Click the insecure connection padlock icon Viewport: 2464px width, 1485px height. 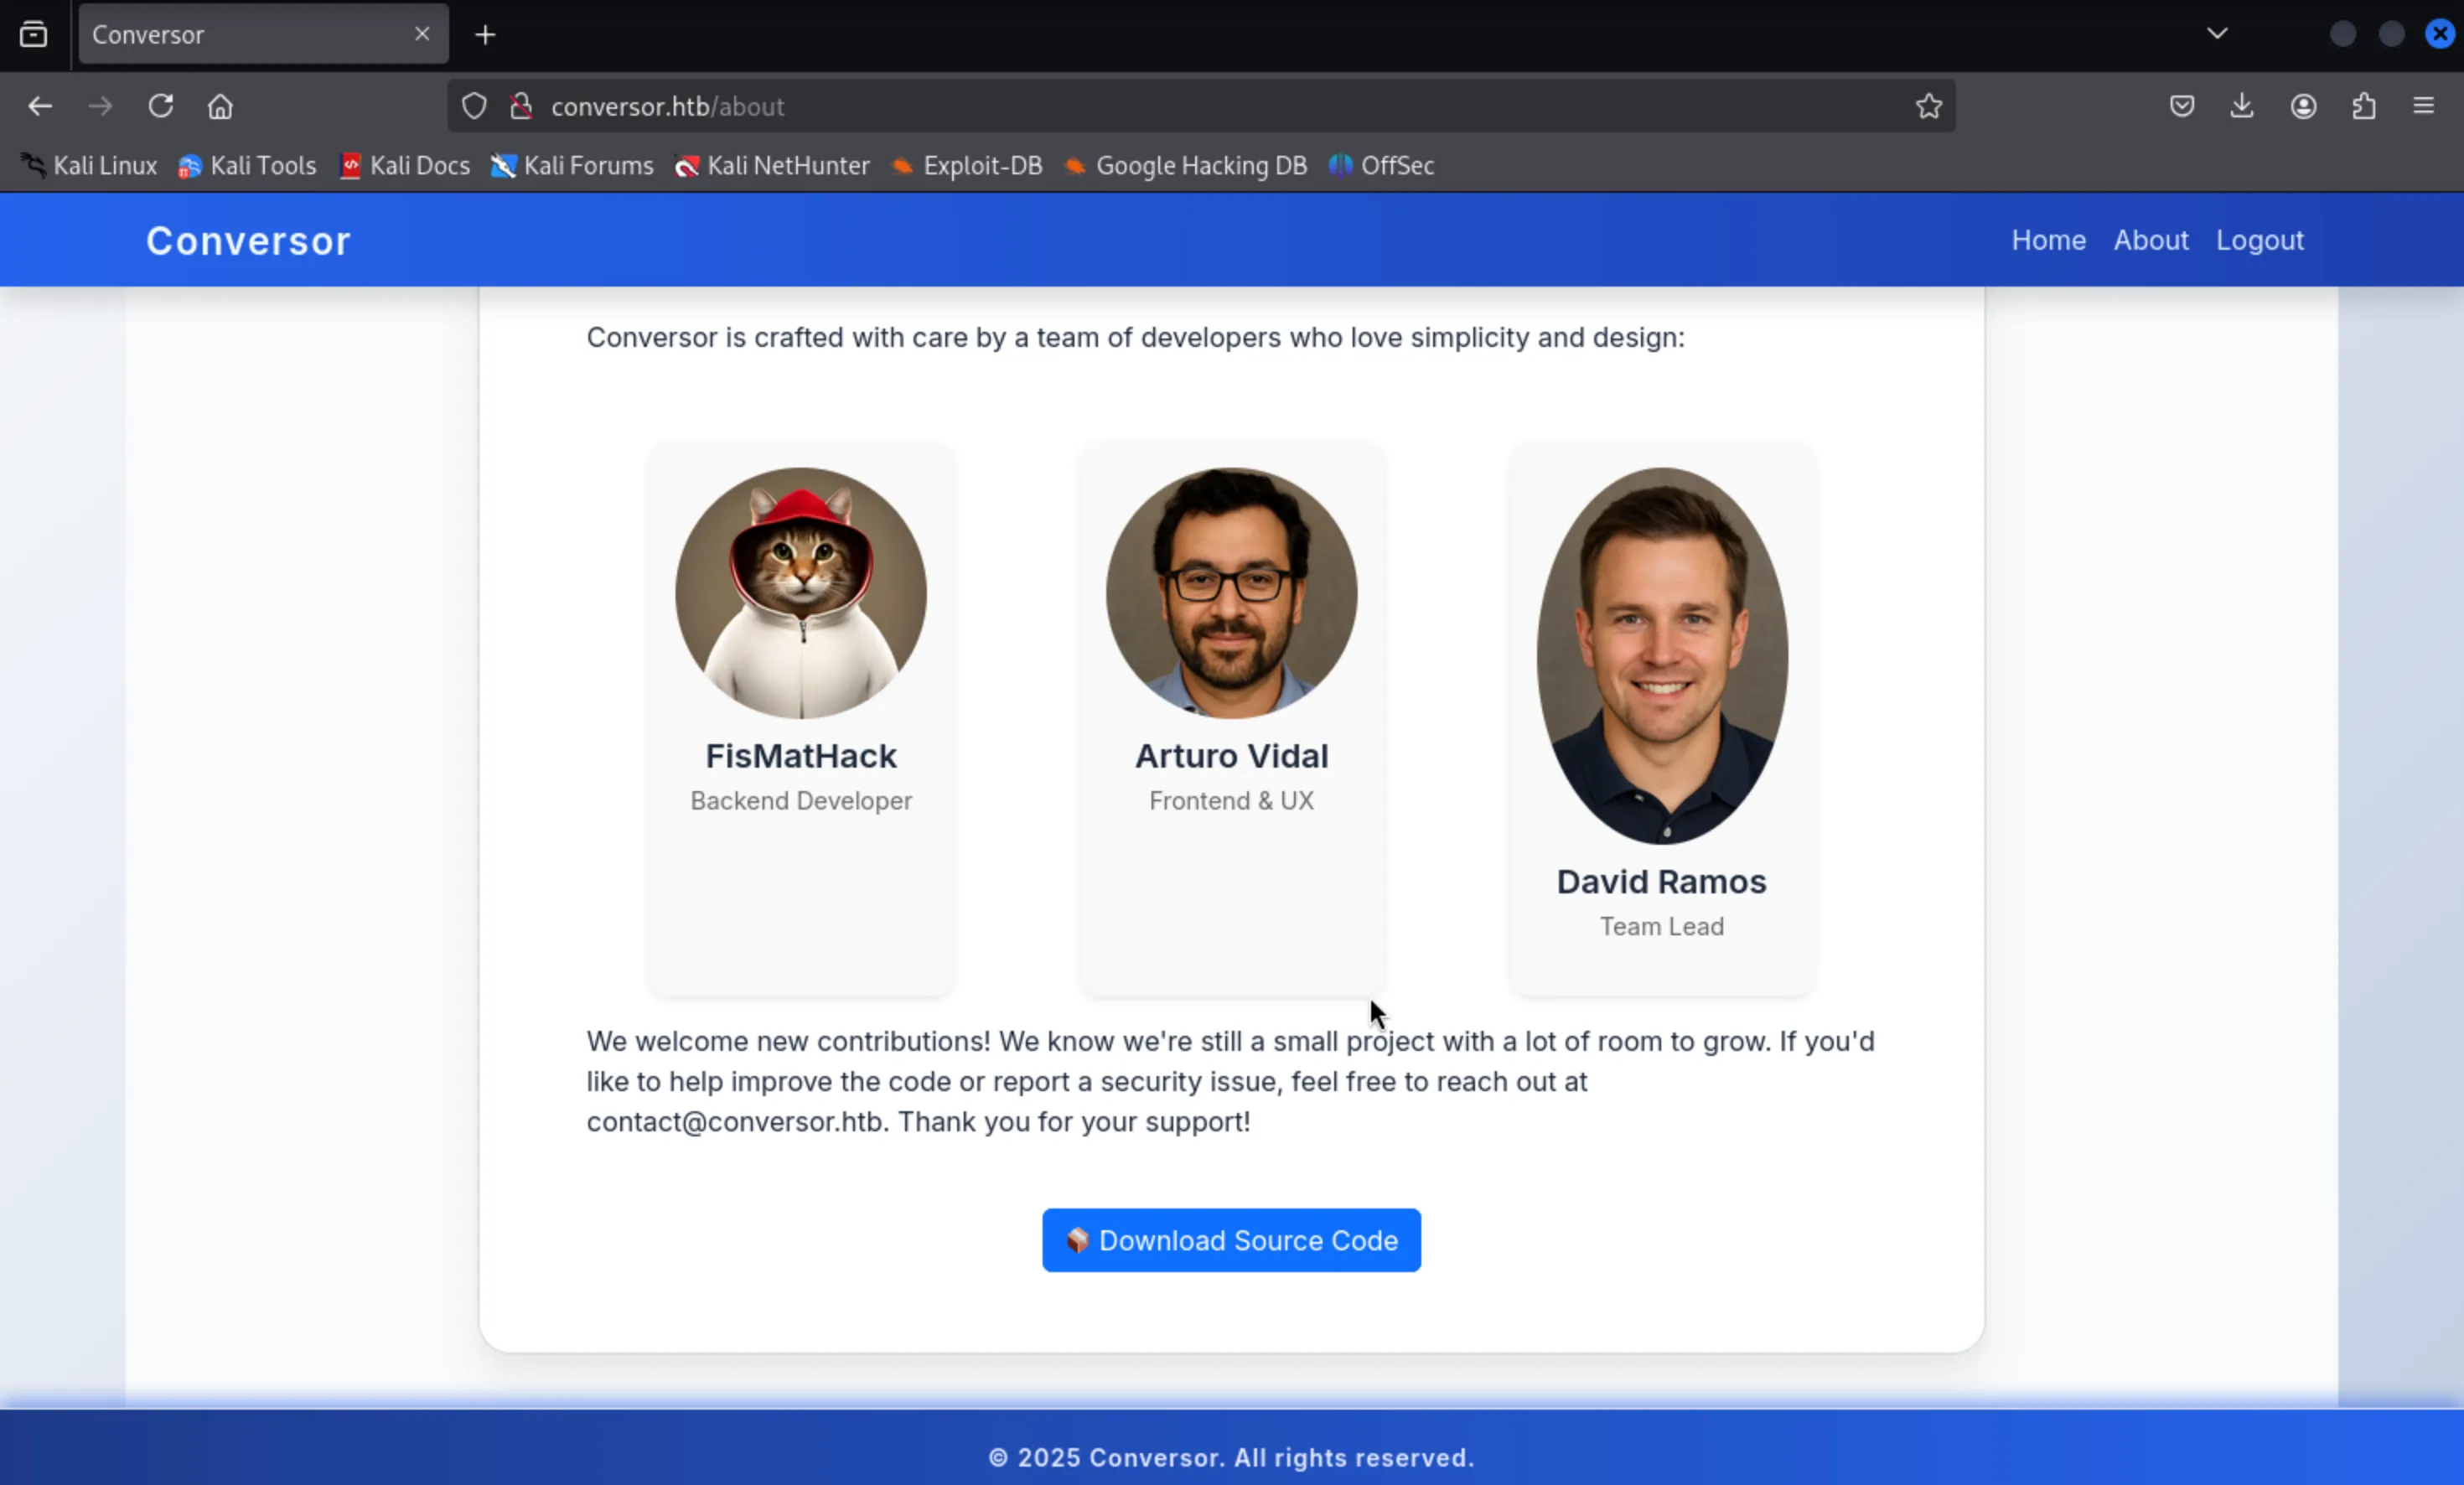521,106
